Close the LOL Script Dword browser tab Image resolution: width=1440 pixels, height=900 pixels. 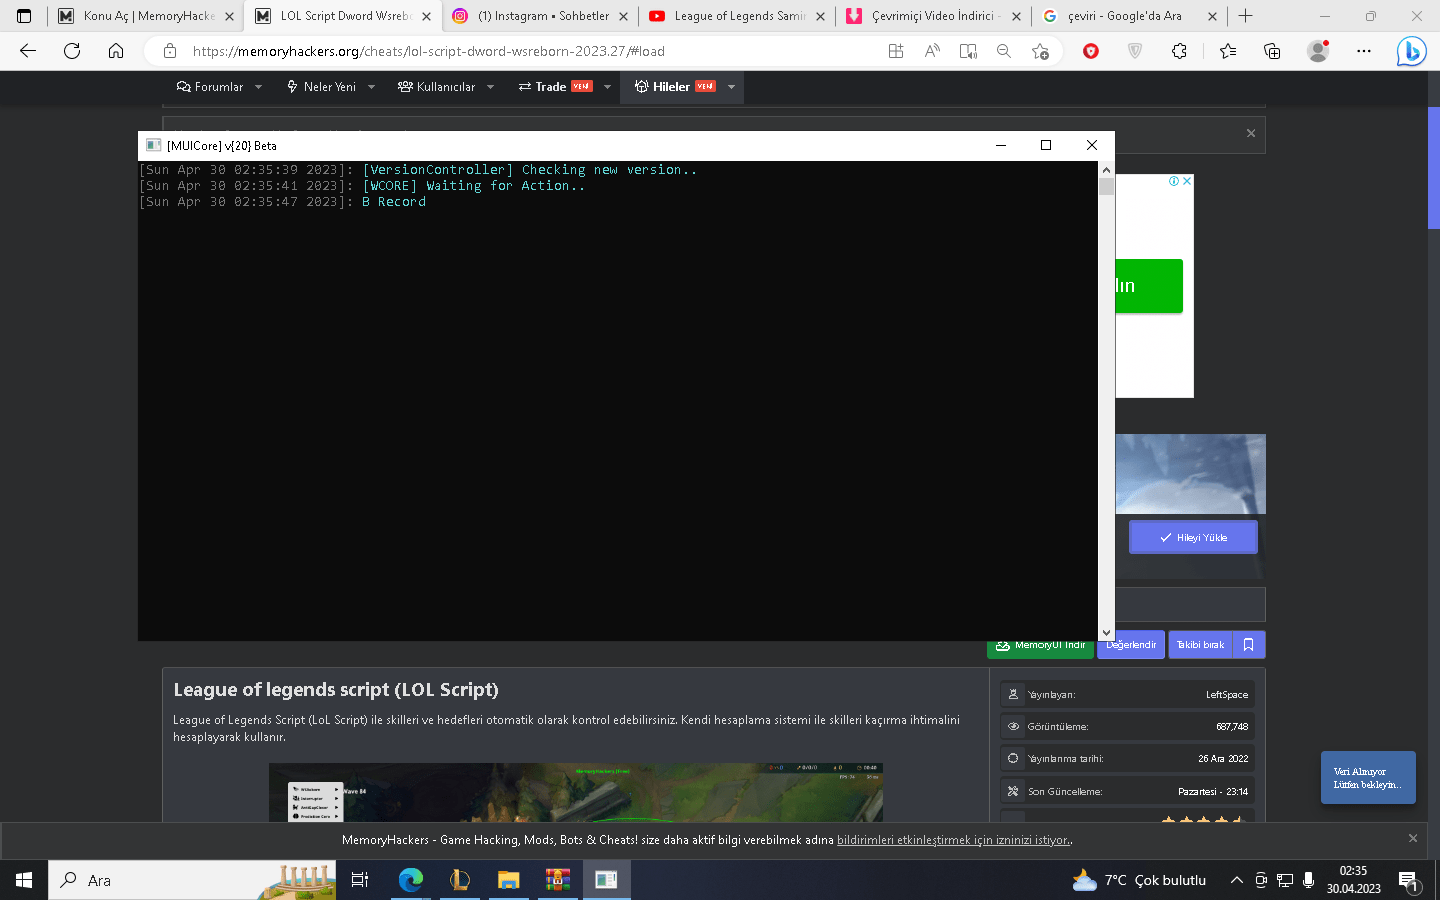click(426, 16)
